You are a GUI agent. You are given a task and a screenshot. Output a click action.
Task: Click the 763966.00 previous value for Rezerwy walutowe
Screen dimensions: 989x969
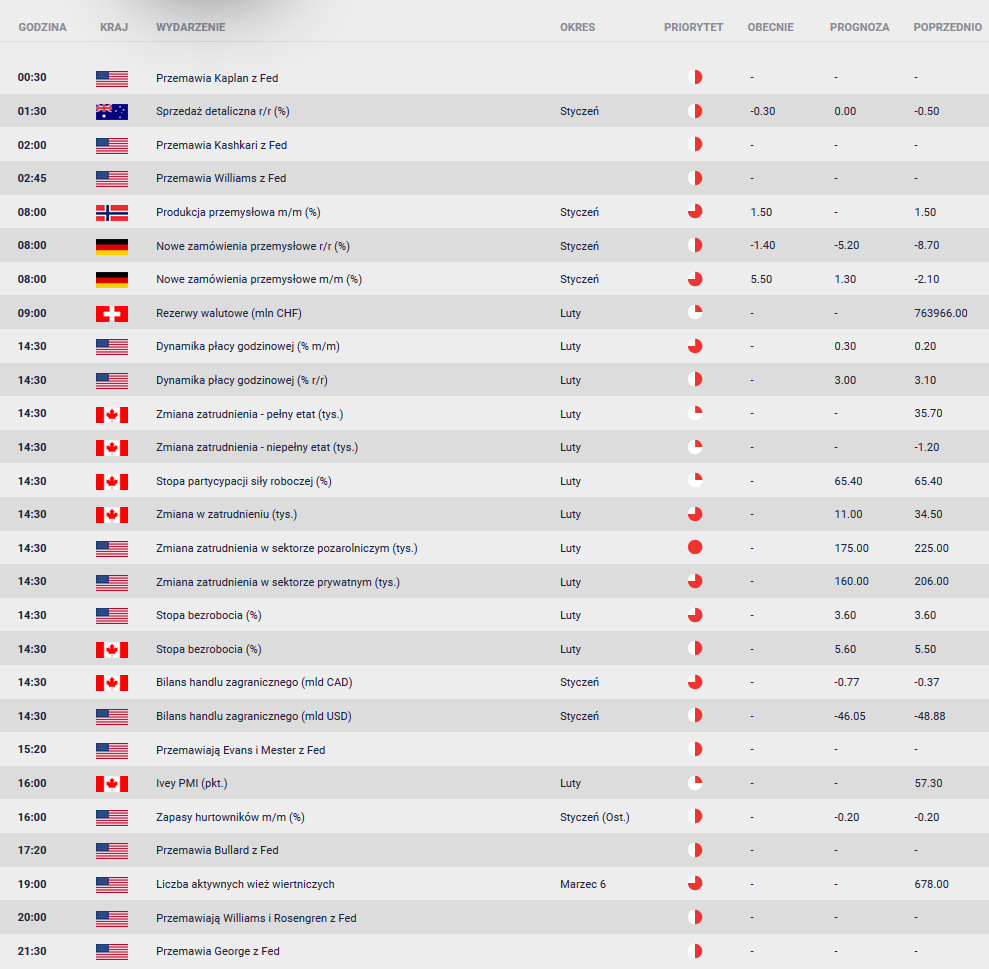pos(940,313)
